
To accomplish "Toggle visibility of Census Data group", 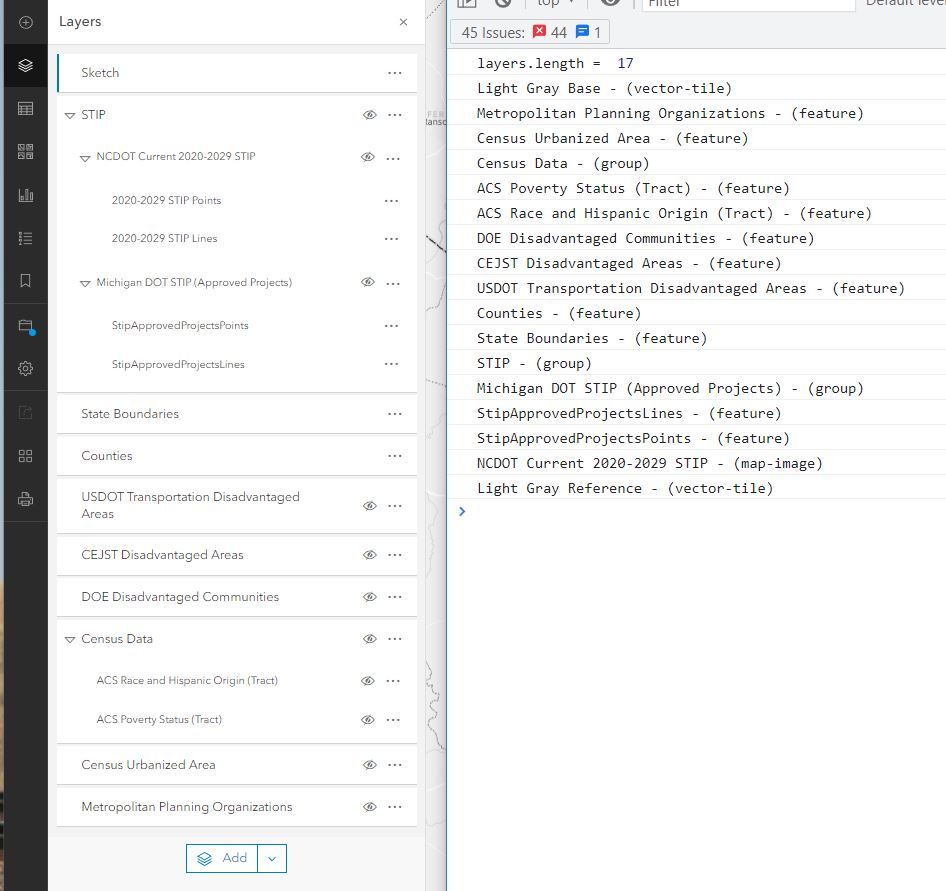I will 370,639.
